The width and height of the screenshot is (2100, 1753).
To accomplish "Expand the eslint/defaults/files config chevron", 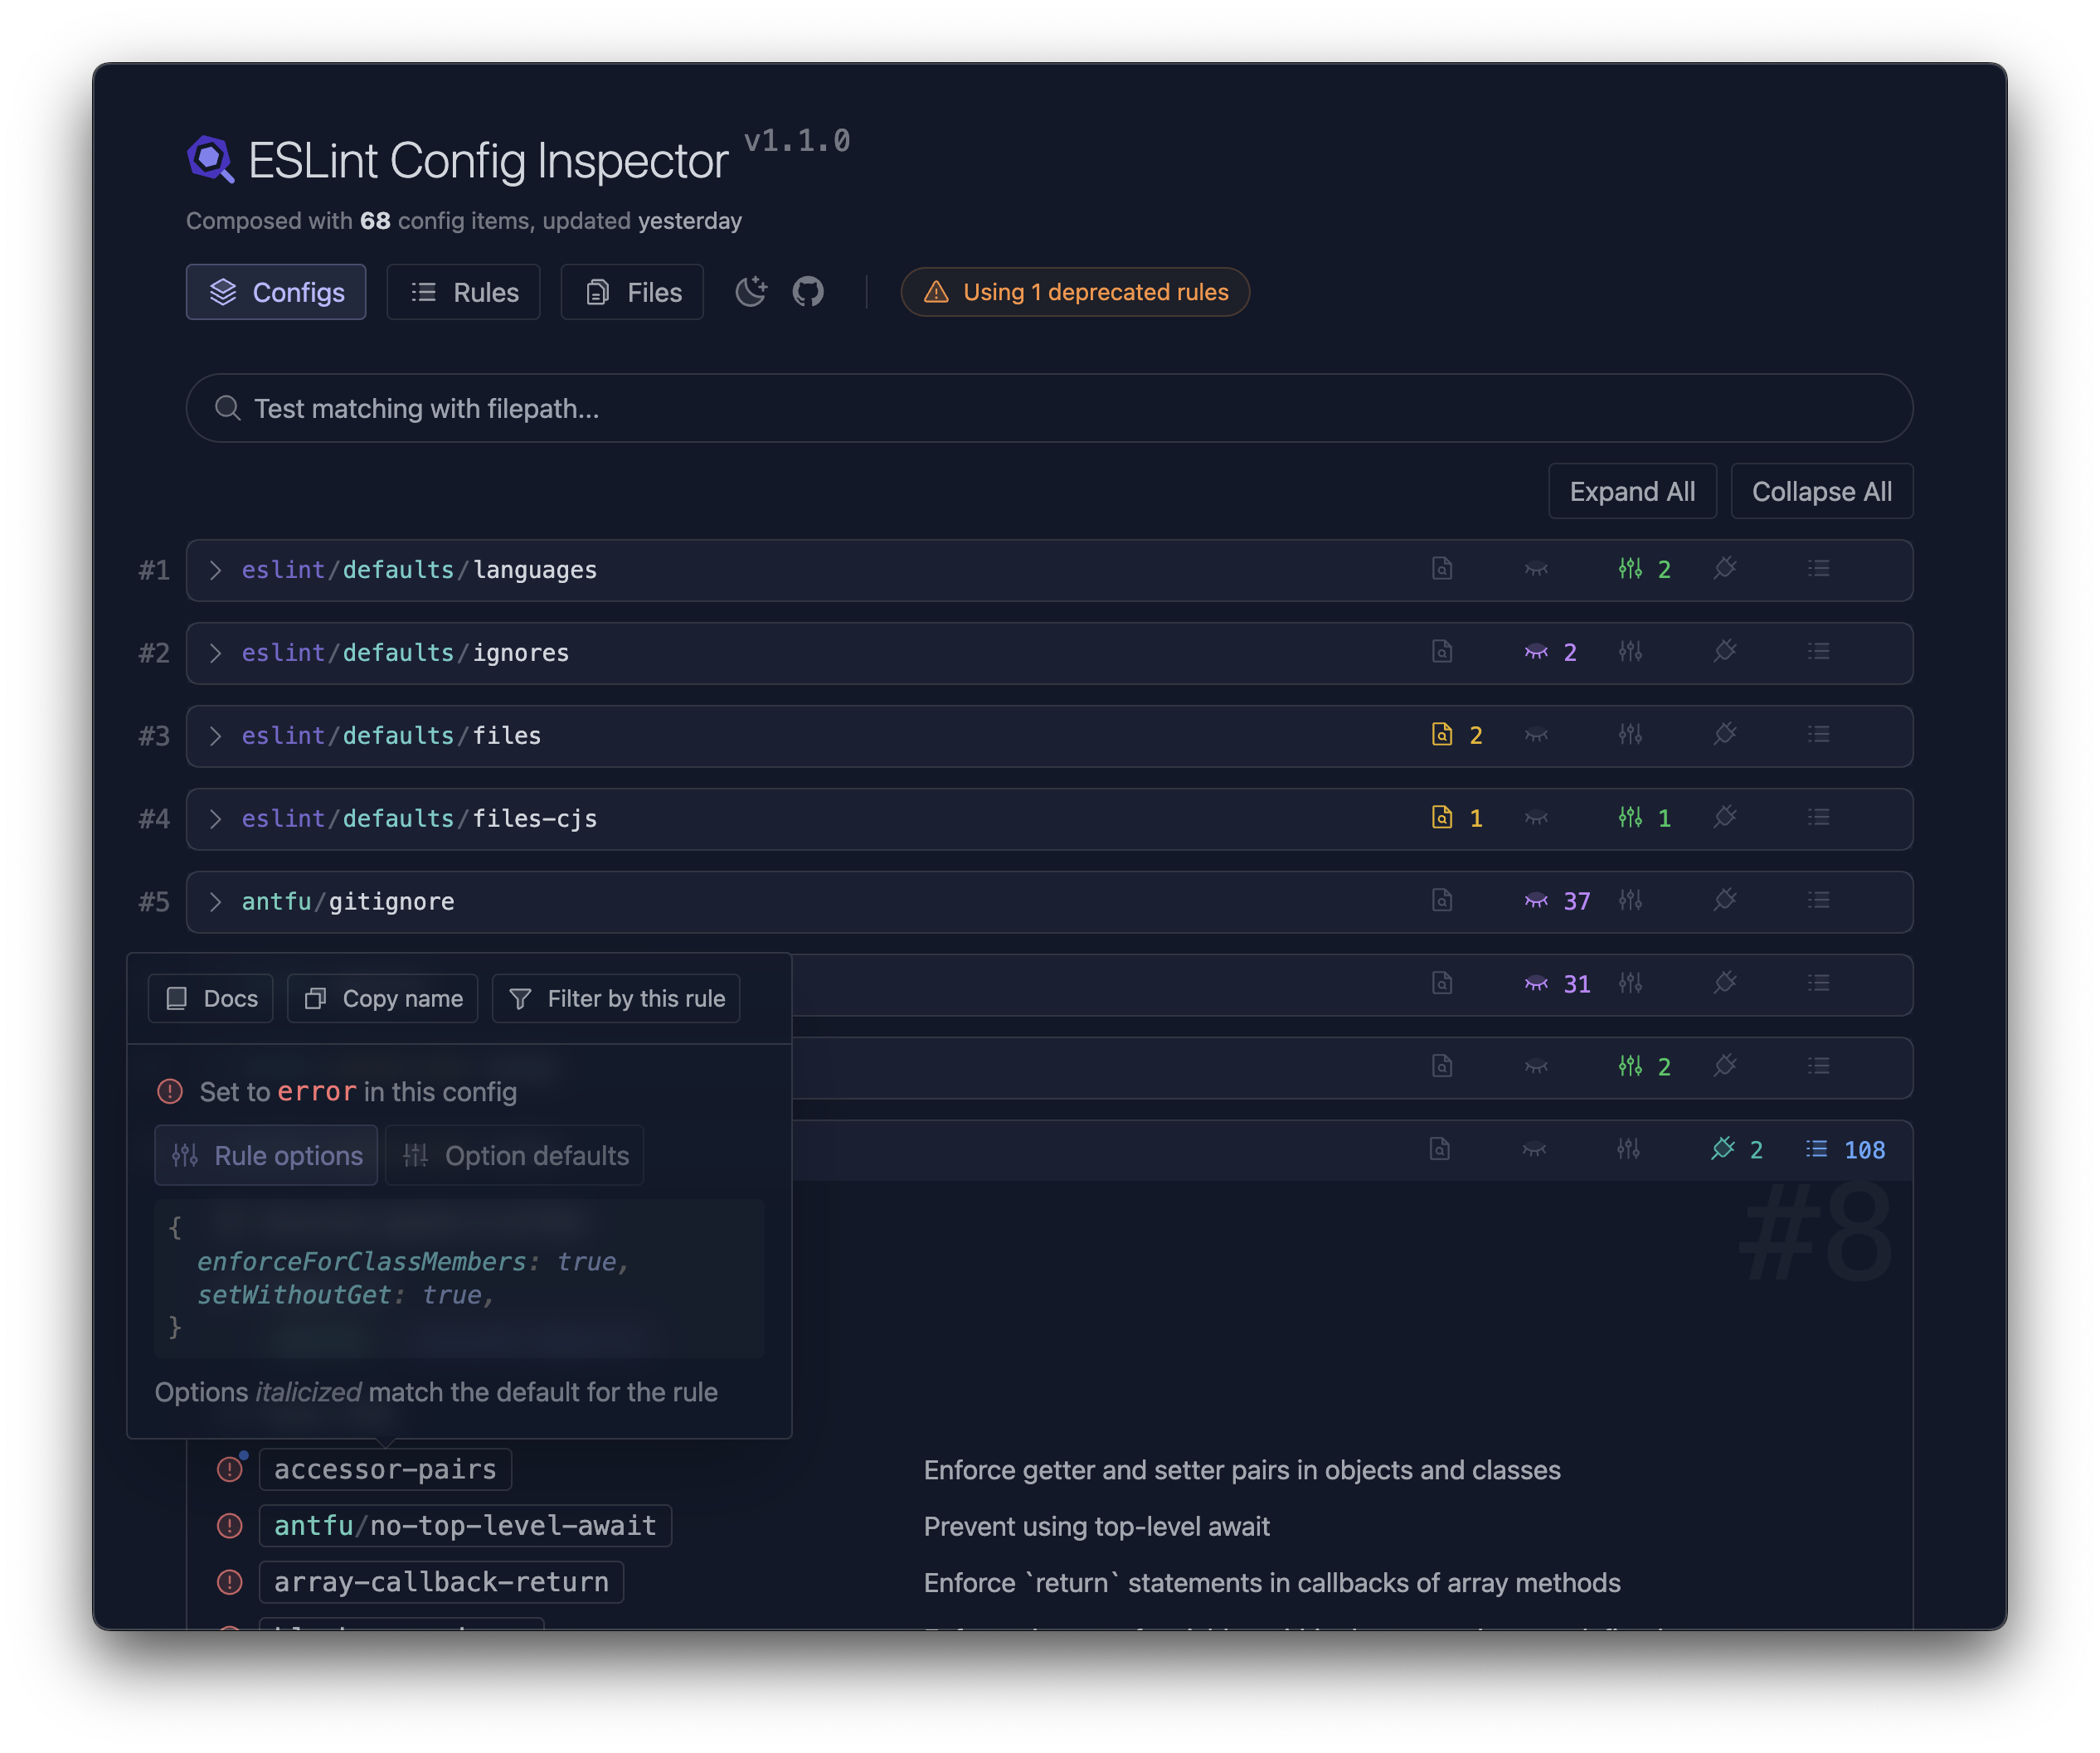I will (x=215, y=736).
